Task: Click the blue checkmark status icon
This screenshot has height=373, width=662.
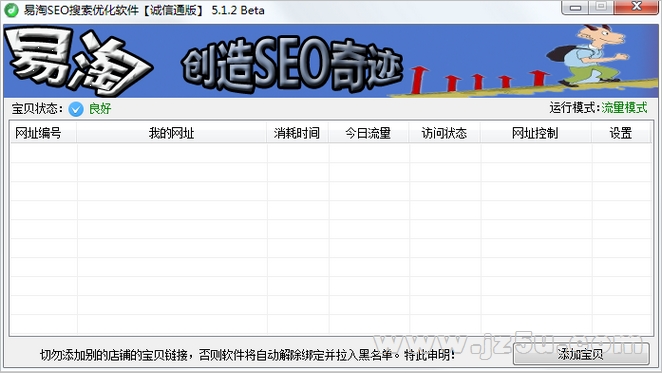Action: click(x=76, y=109)
